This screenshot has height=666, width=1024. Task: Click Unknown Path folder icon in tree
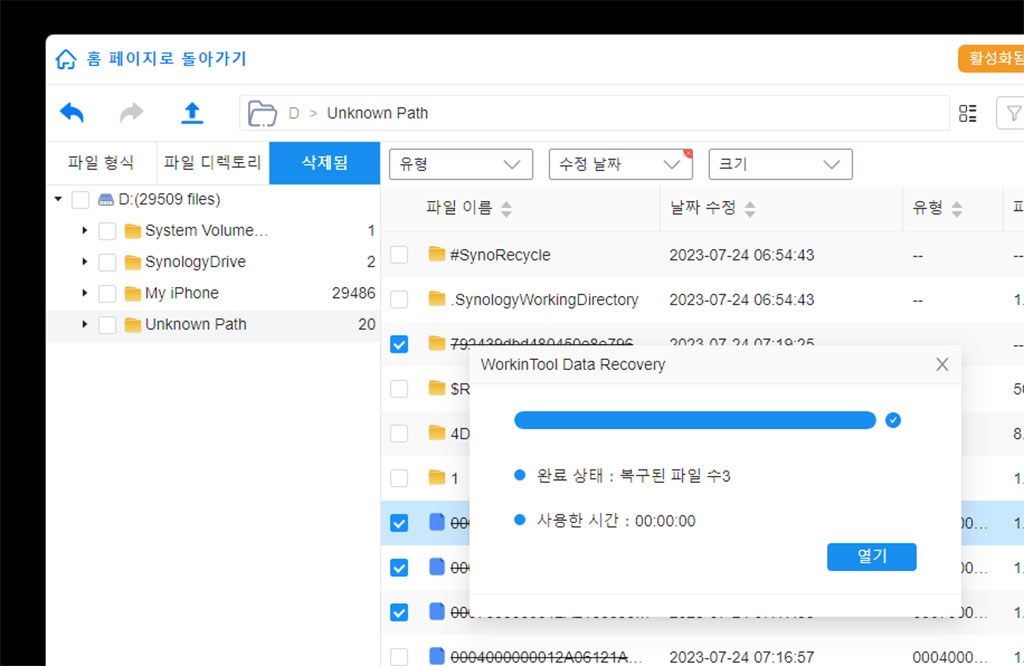tap(133, 325)
